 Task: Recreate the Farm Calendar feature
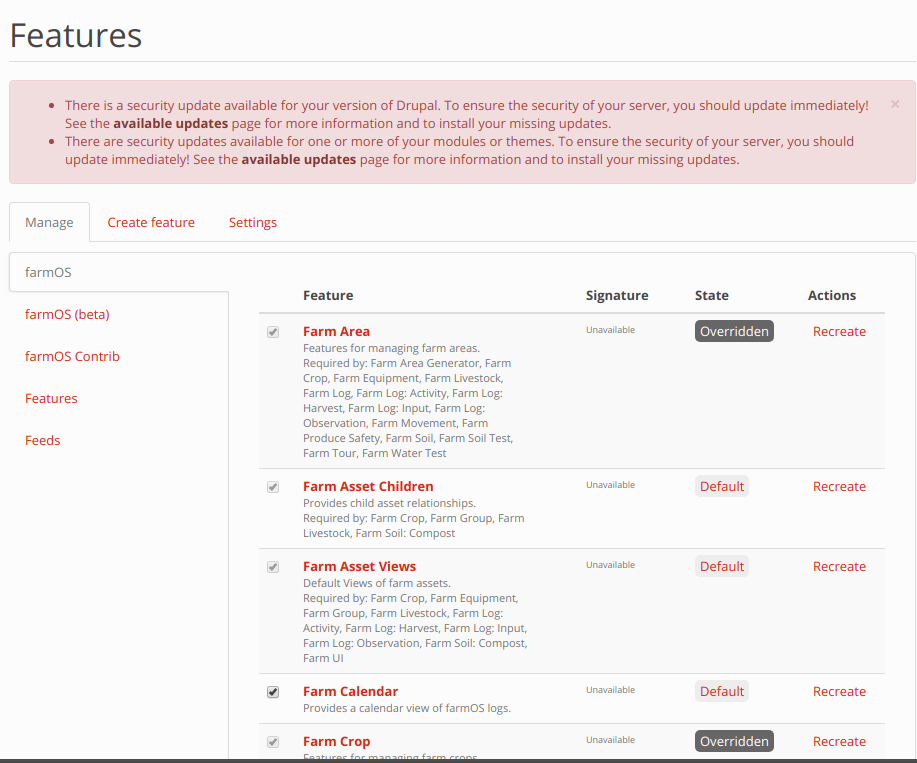pos(839,691)
